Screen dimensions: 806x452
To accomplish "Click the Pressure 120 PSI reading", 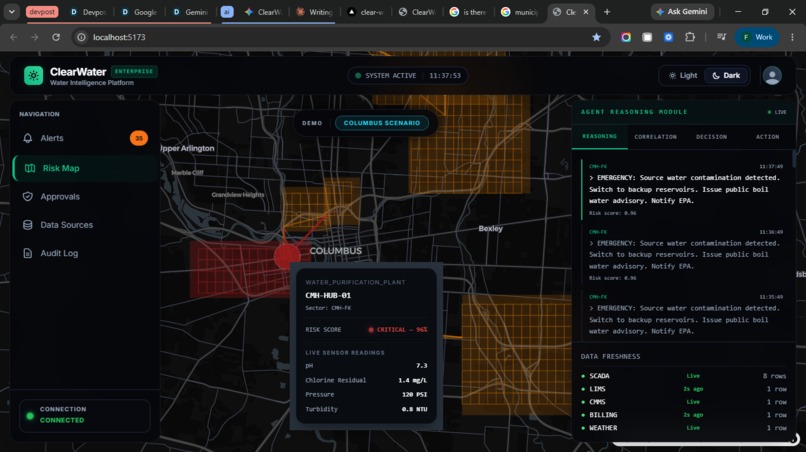I will point(366,394).
